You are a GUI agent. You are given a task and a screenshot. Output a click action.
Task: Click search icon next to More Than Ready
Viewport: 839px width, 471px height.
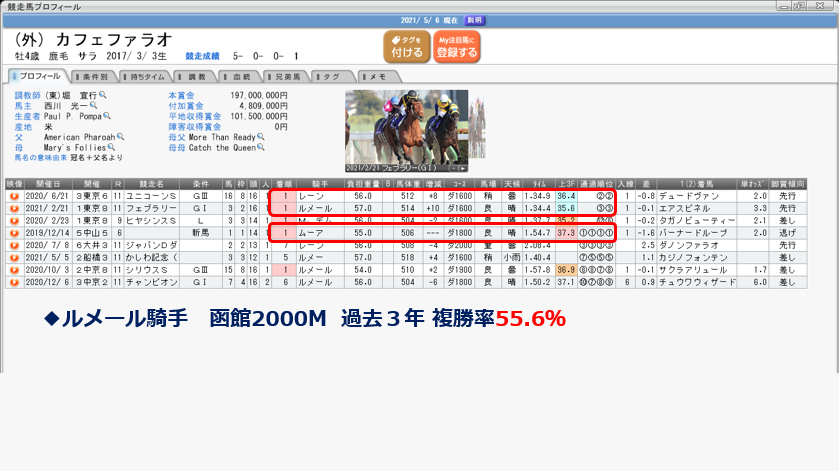coord(262,137)
